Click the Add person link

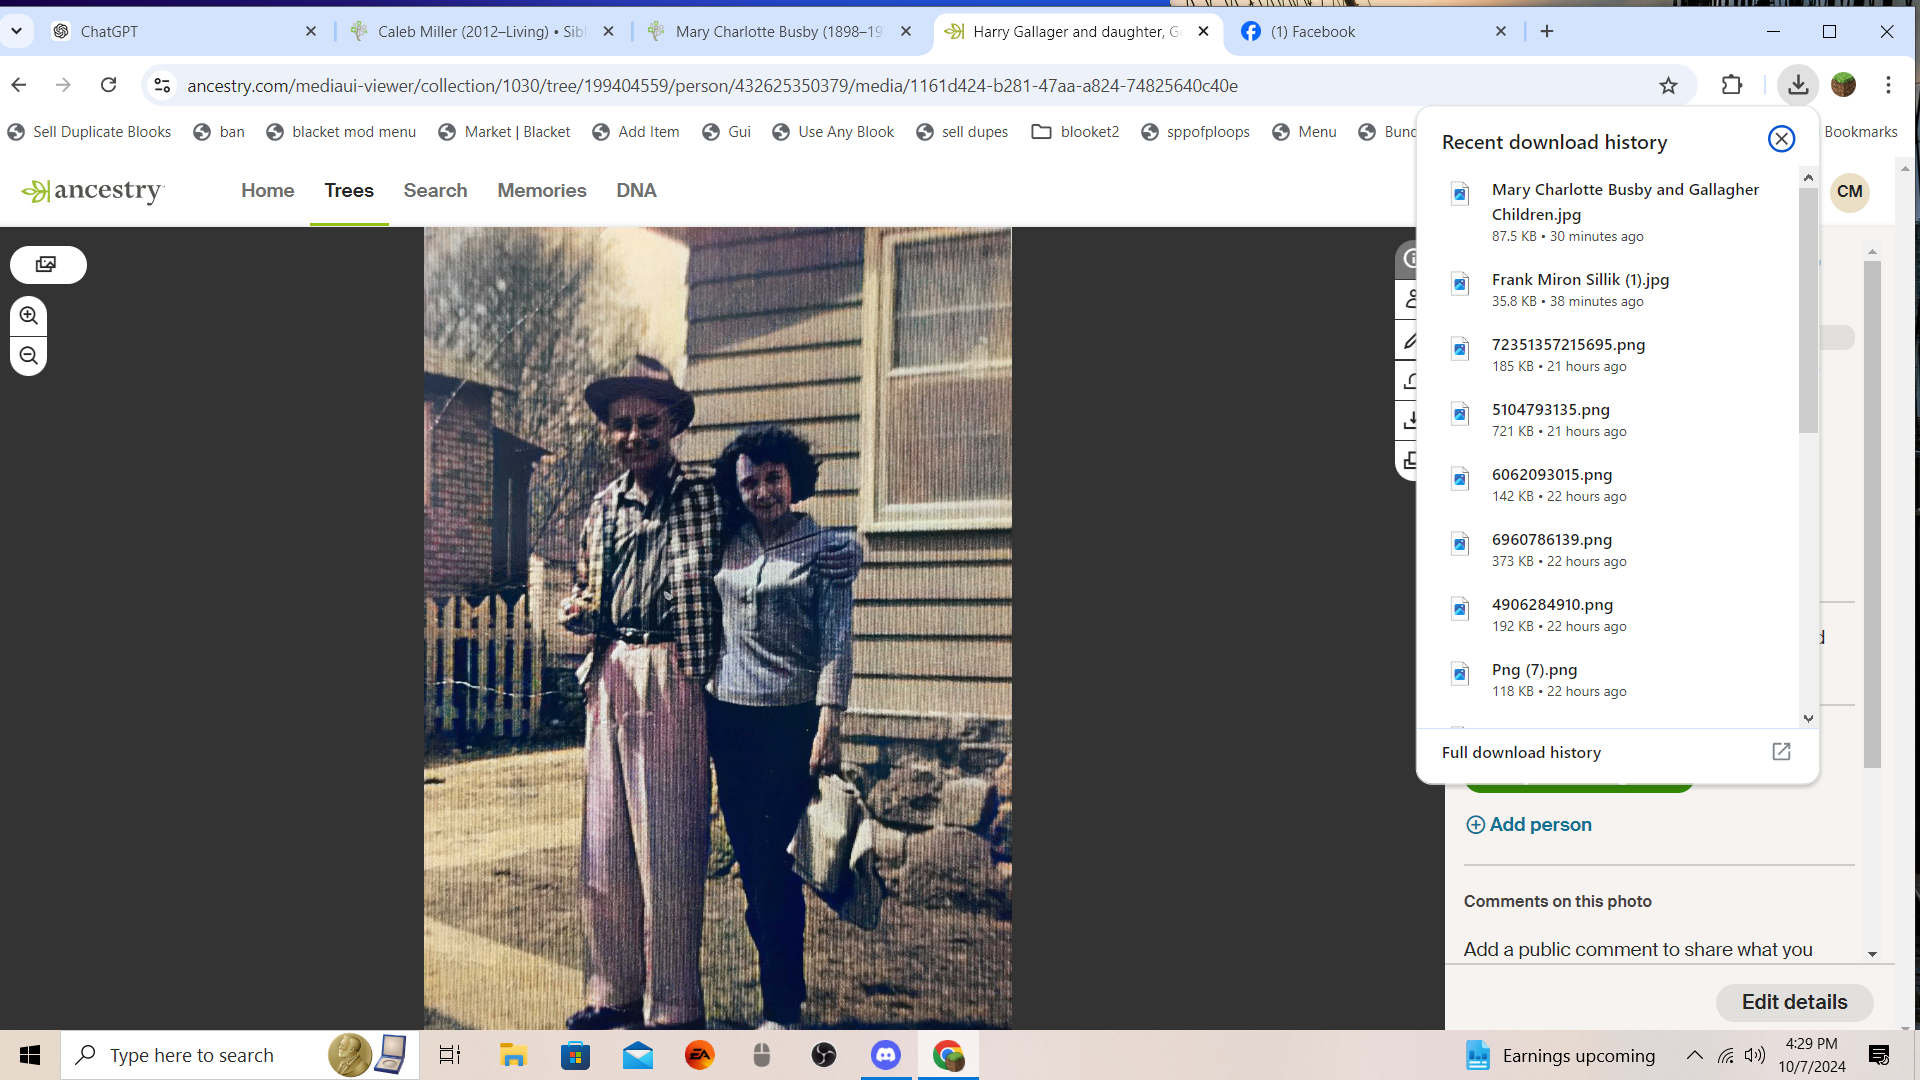1529,825
